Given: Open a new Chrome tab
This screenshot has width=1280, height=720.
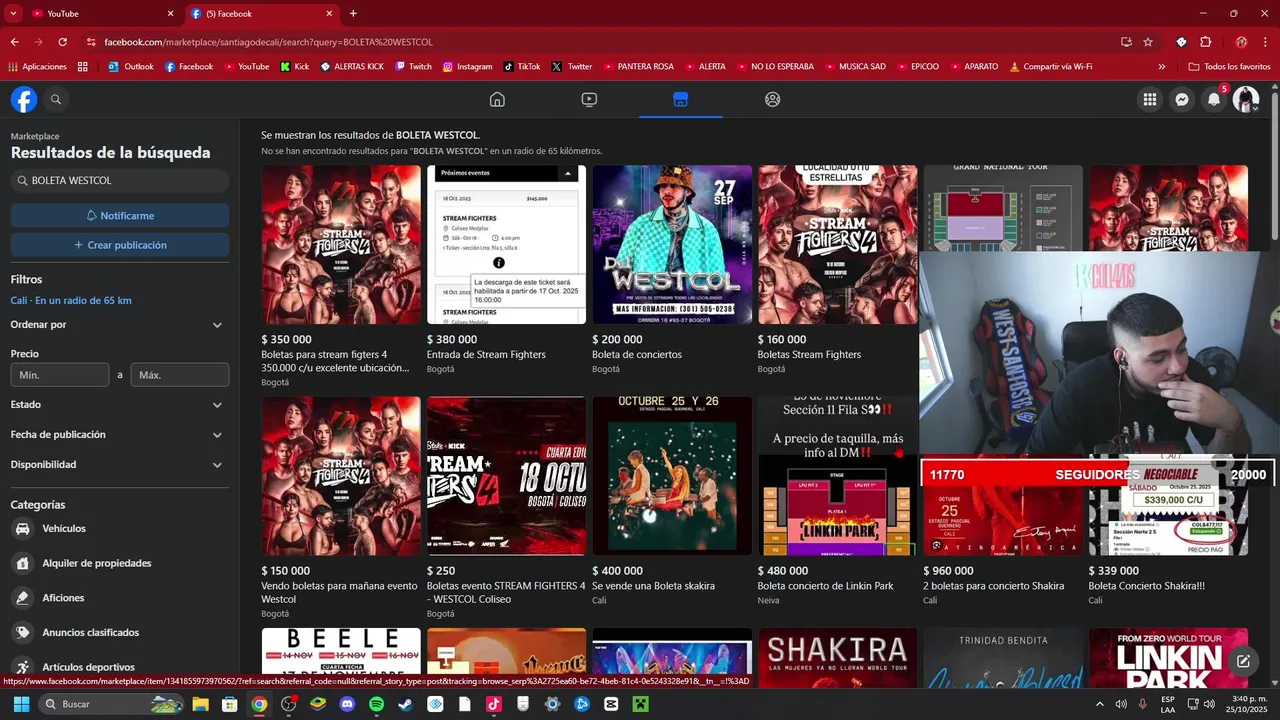Looking at the screenshot, I should 353,13.
